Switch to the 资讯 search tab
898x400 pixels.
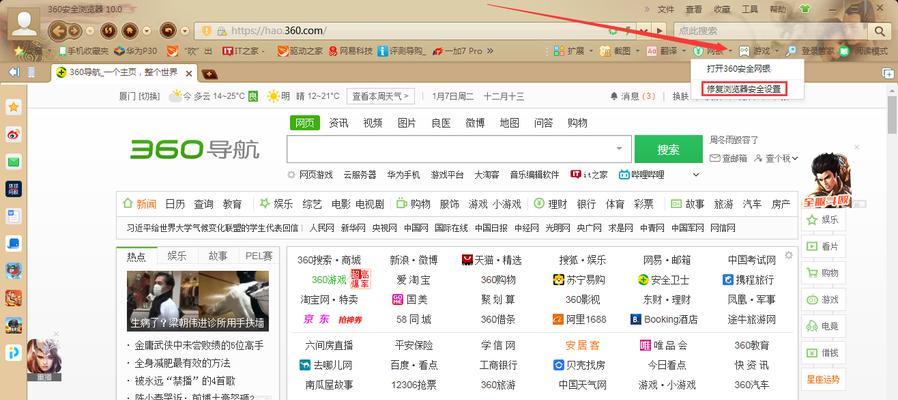(338, 123)
